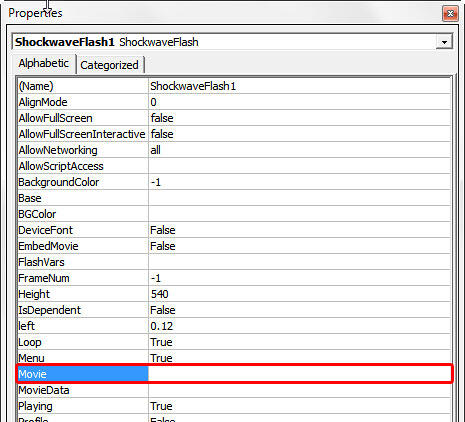
Task: Select the Menu property
Action: (x=83, y=358)
